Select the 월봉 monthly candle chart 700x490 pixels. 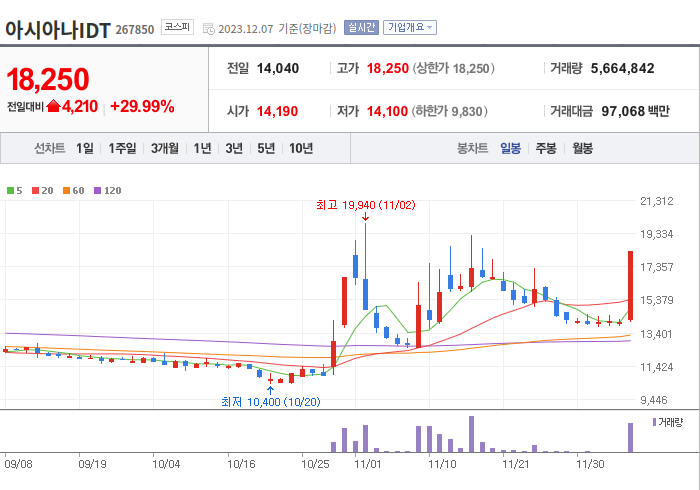pyautogui.click(x=583, y=148)
